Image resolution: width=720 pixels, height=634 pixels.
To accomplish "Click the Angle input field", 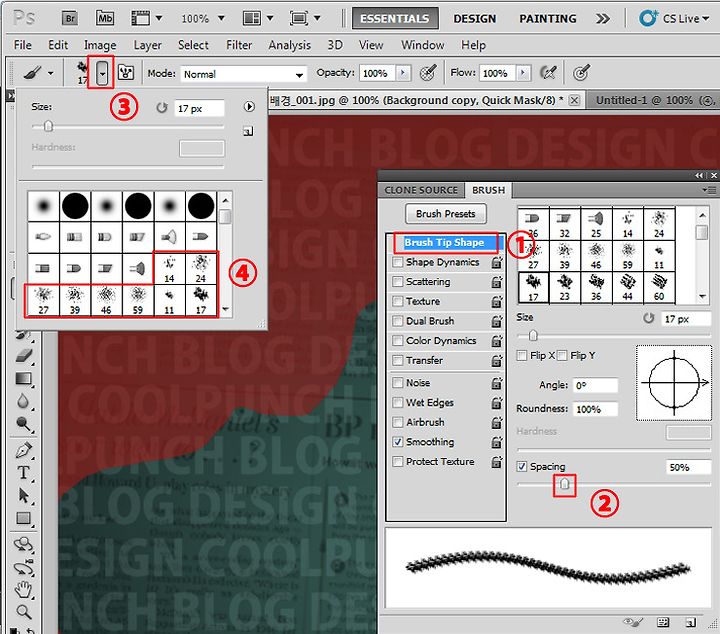I will pos(596,385).
